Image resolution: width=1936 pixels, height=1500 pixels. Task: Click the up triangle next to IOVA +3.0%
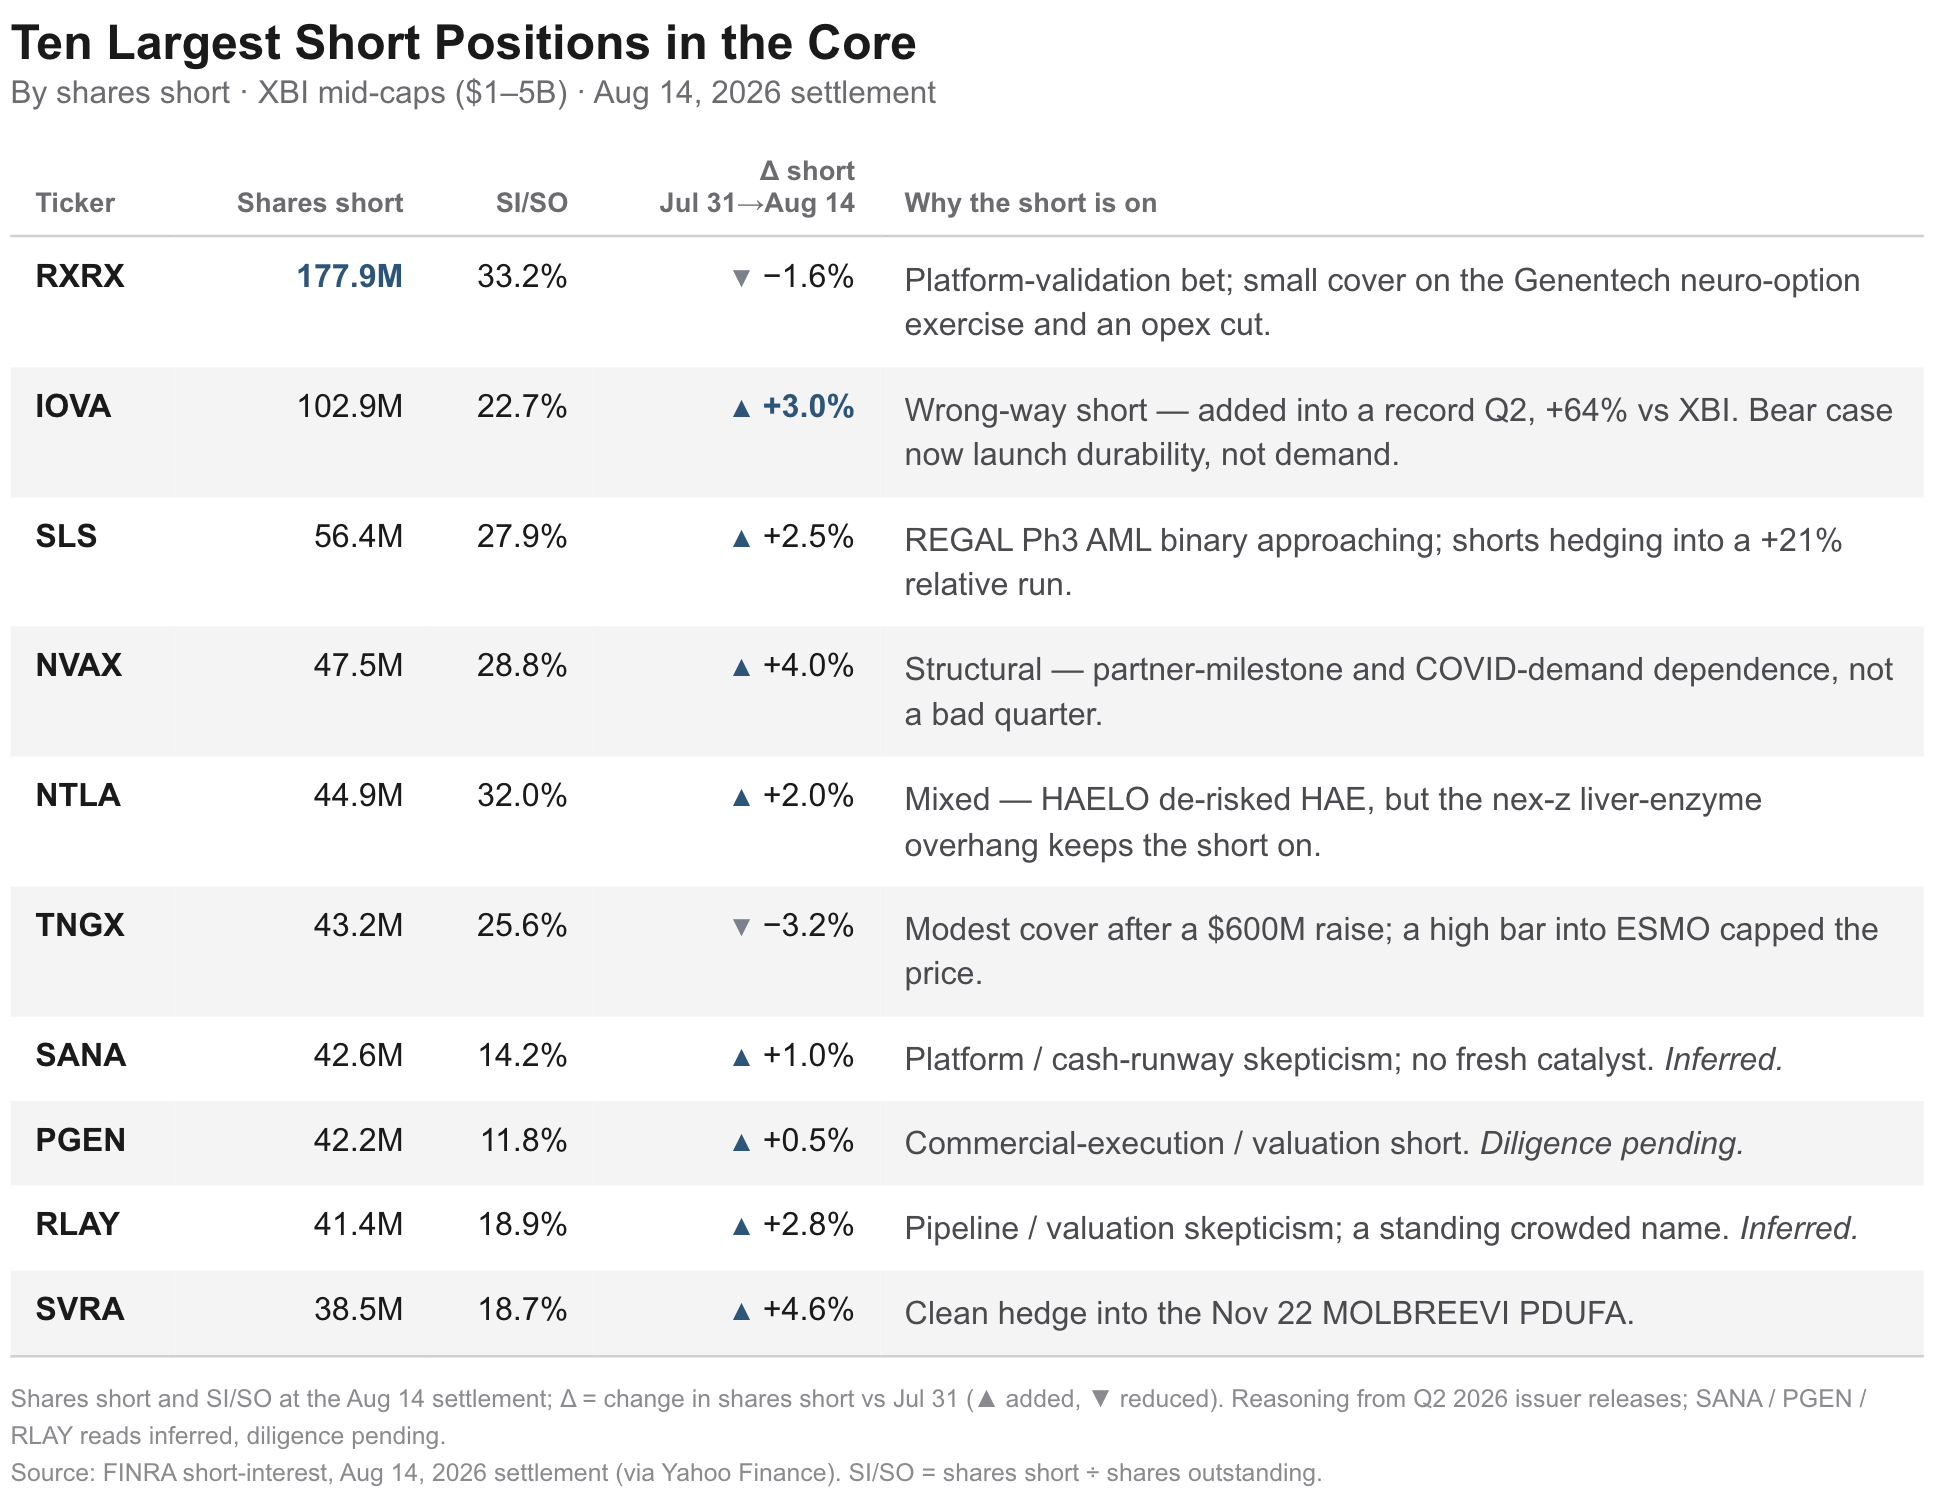point(741,408)
